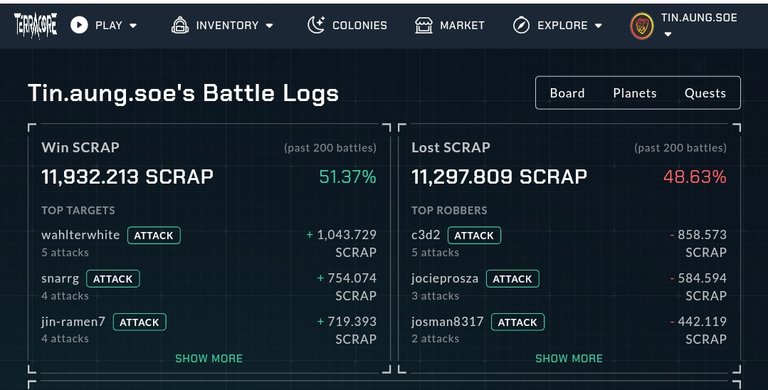Click the Terracore logo
This screenshot has height=390, width=768.
pos(35,25)
